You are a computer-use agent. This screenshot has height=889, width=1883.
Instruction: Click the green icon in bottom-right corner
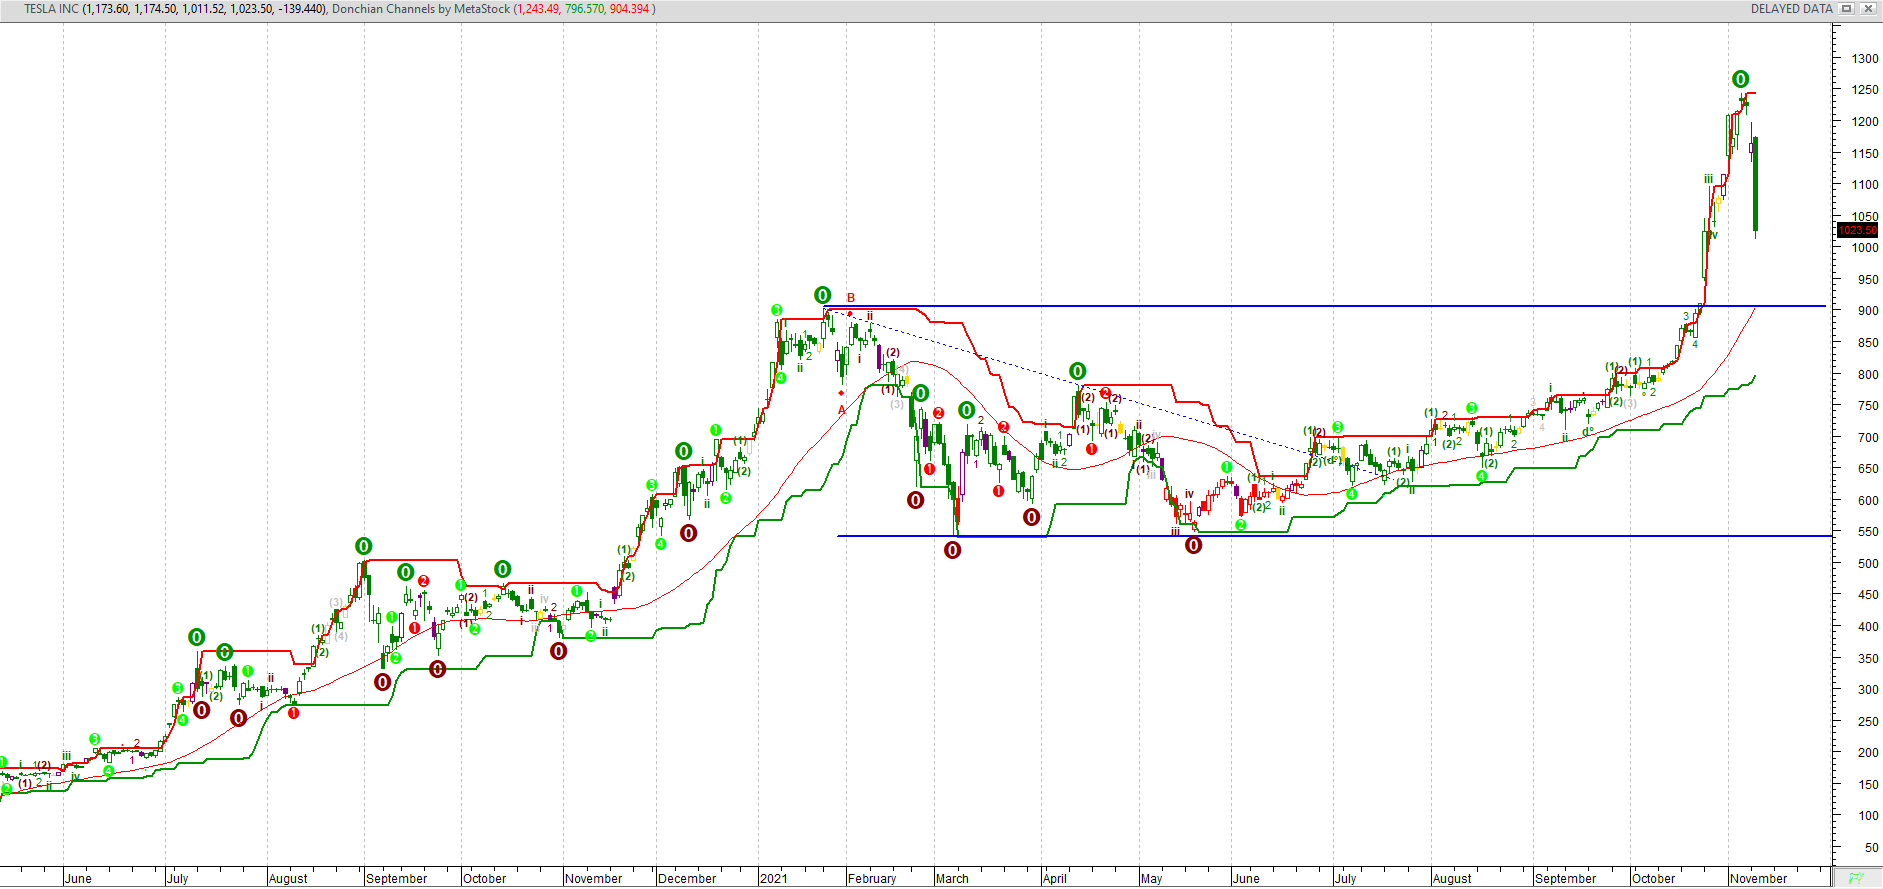(1856, 878)
